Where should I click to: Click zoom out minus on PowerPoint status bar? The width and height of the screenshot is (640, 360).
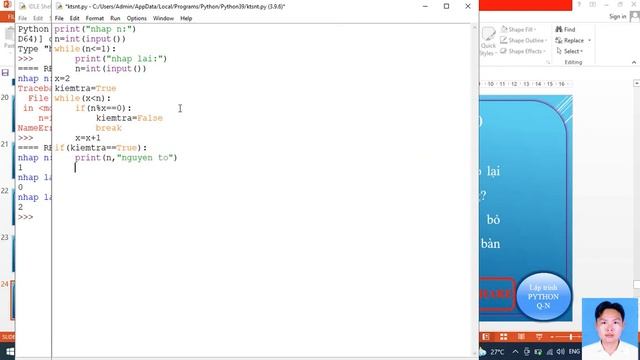[x=552, y=337]
